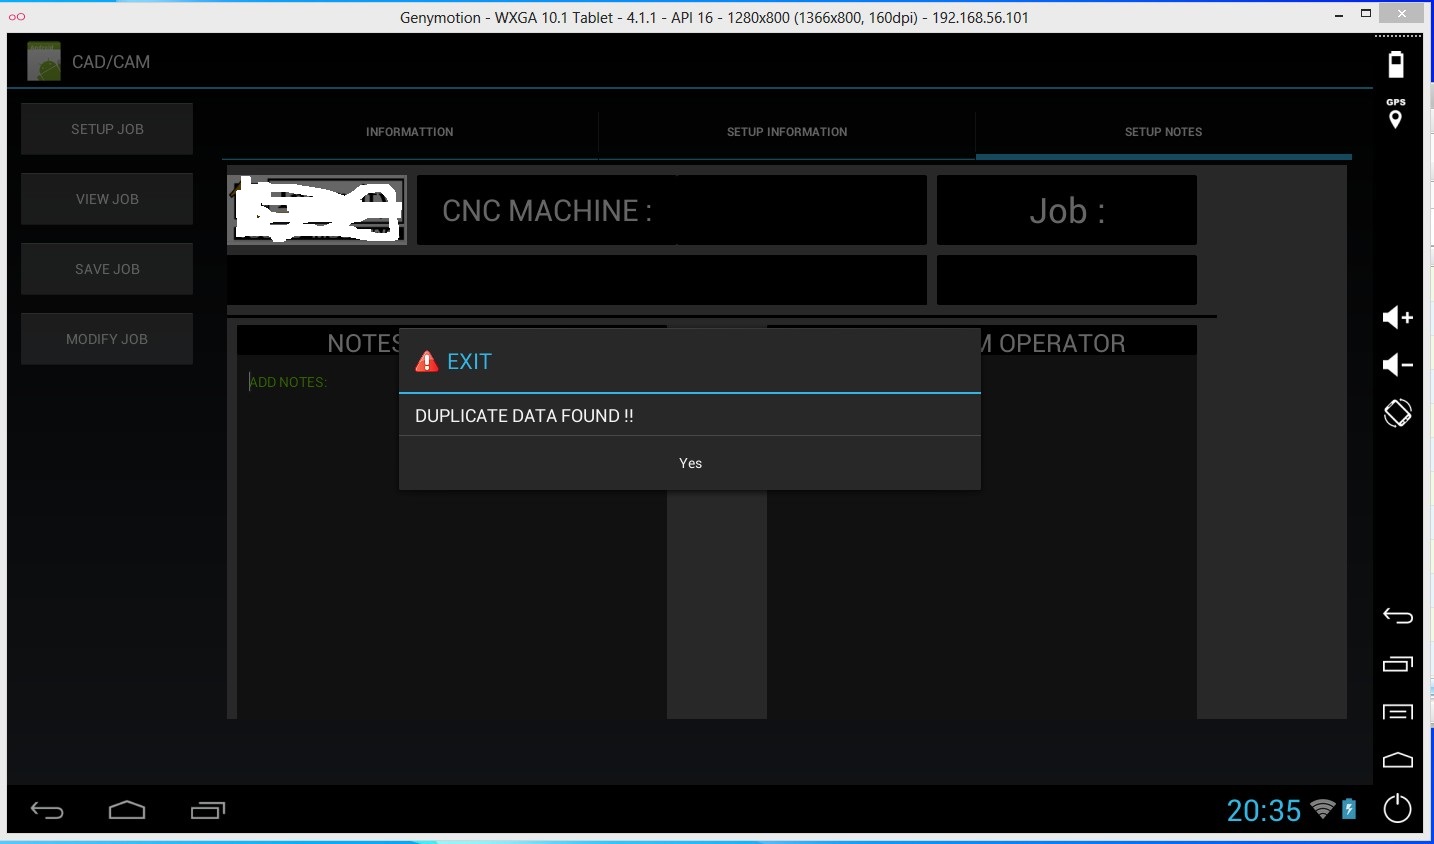
Task: Tap the Android recent apps button
Action: tap(208, 810)
